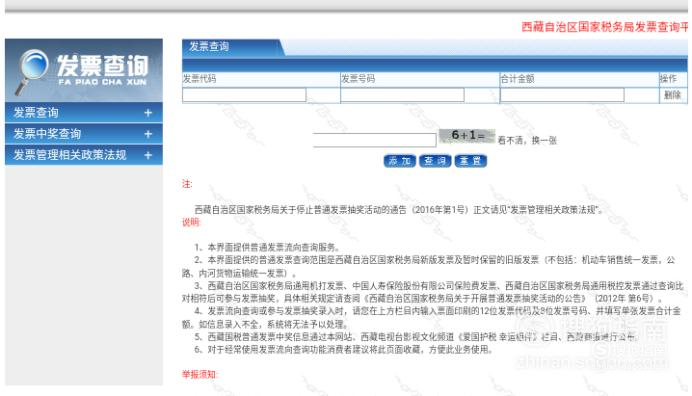Click the 删除 button in the table row
Image resolution: width=692 pixels, height=396 pixels.
(x=673, y=95)
